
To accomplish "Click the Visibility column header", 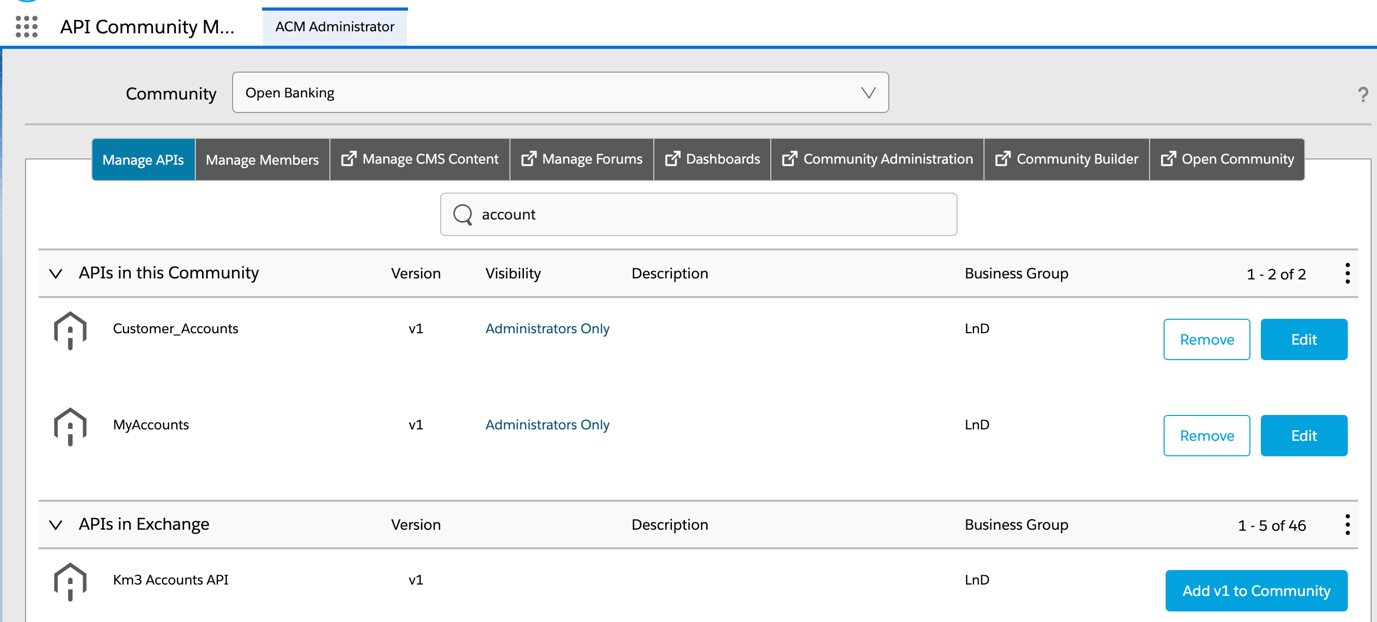I will tap(513, 273).
